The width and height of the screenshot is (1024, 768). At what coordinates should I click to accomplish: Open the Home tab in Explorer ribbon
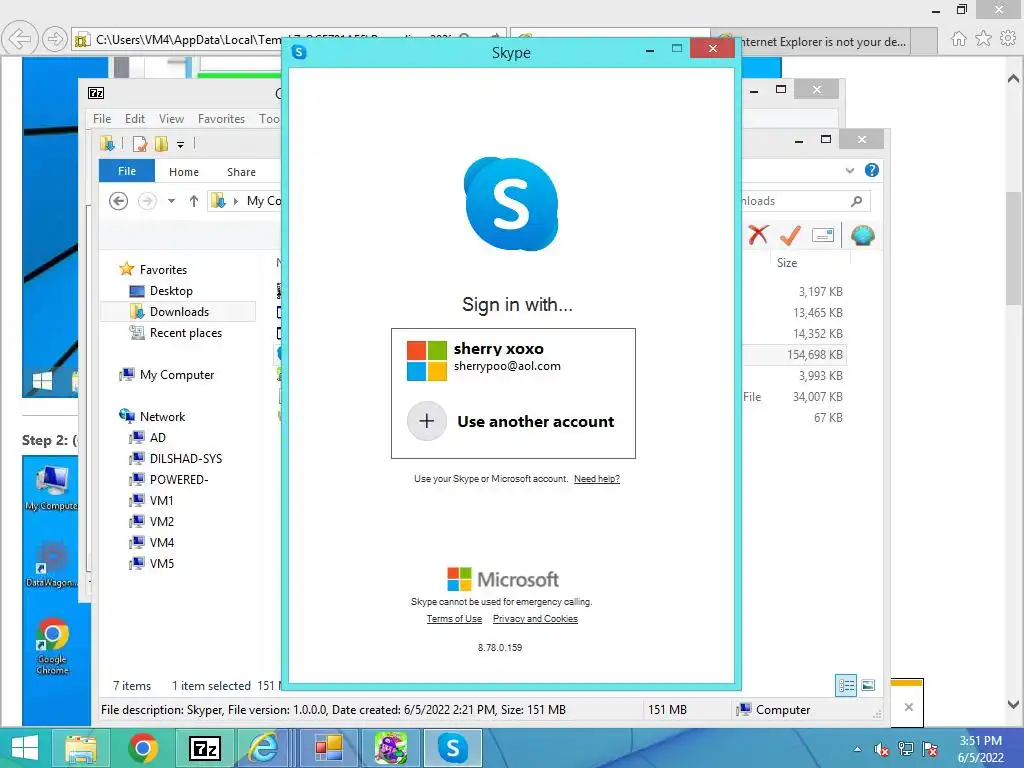click(x=184, y=172)
